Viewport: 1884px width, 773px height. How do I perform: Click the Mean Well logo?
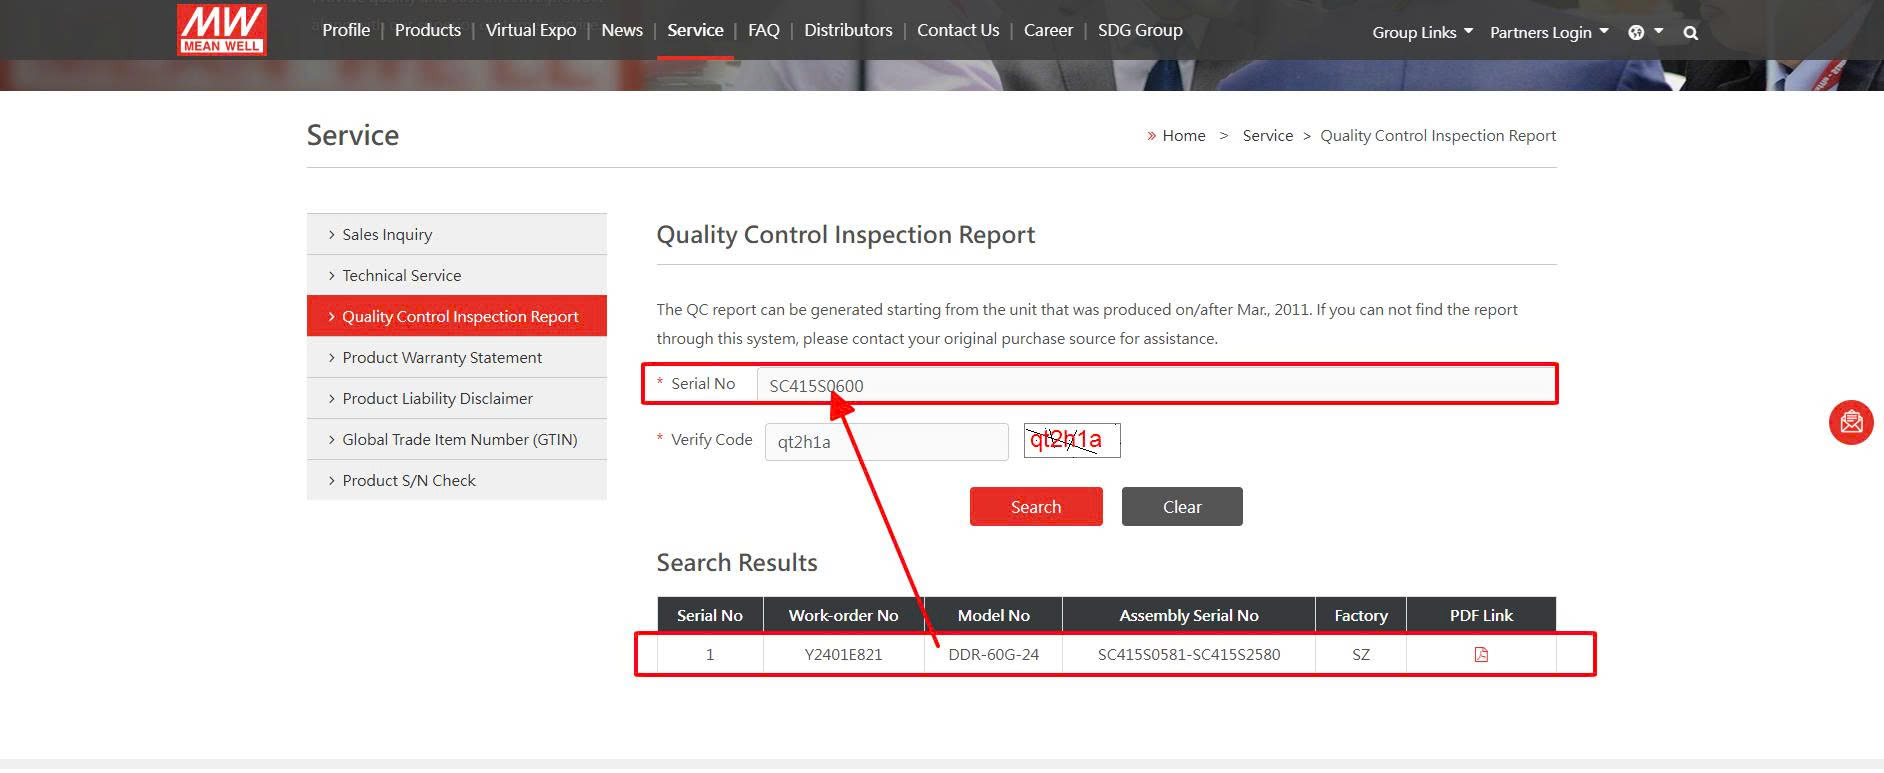(221, 29)
